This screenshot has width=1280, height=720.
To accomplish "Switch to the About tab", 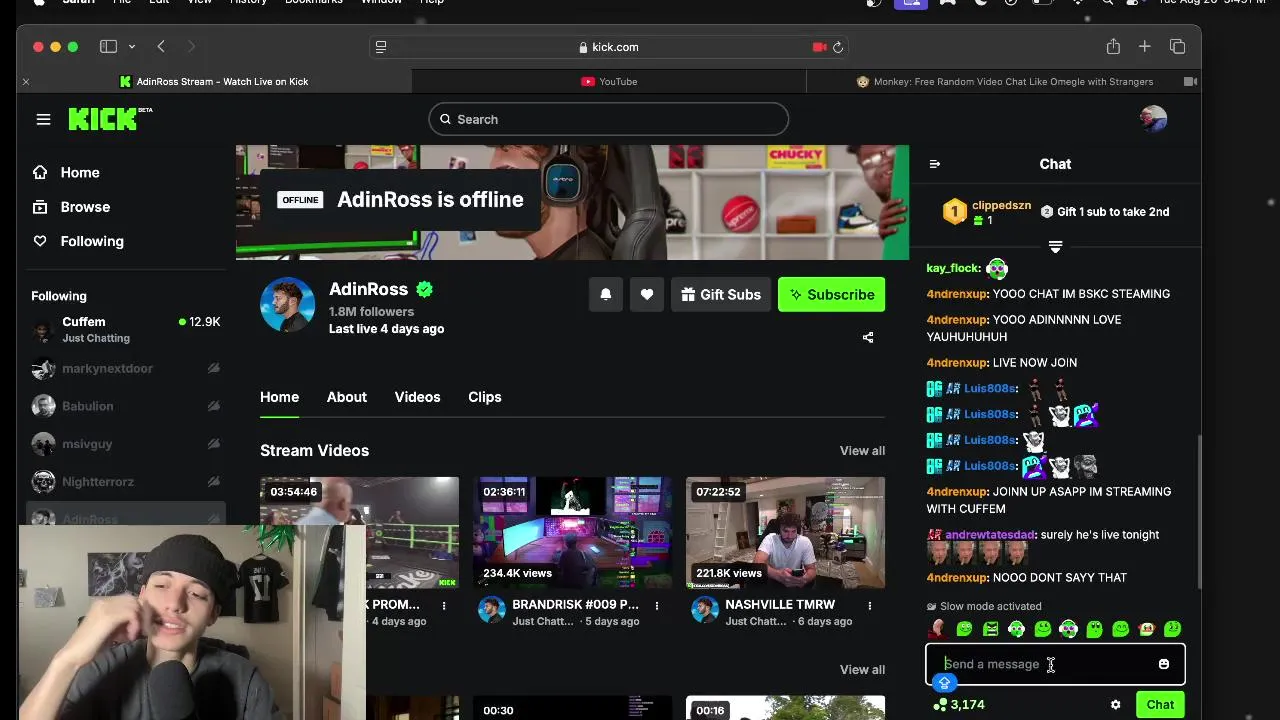I will pyautogui.click(x=347, y=397).
